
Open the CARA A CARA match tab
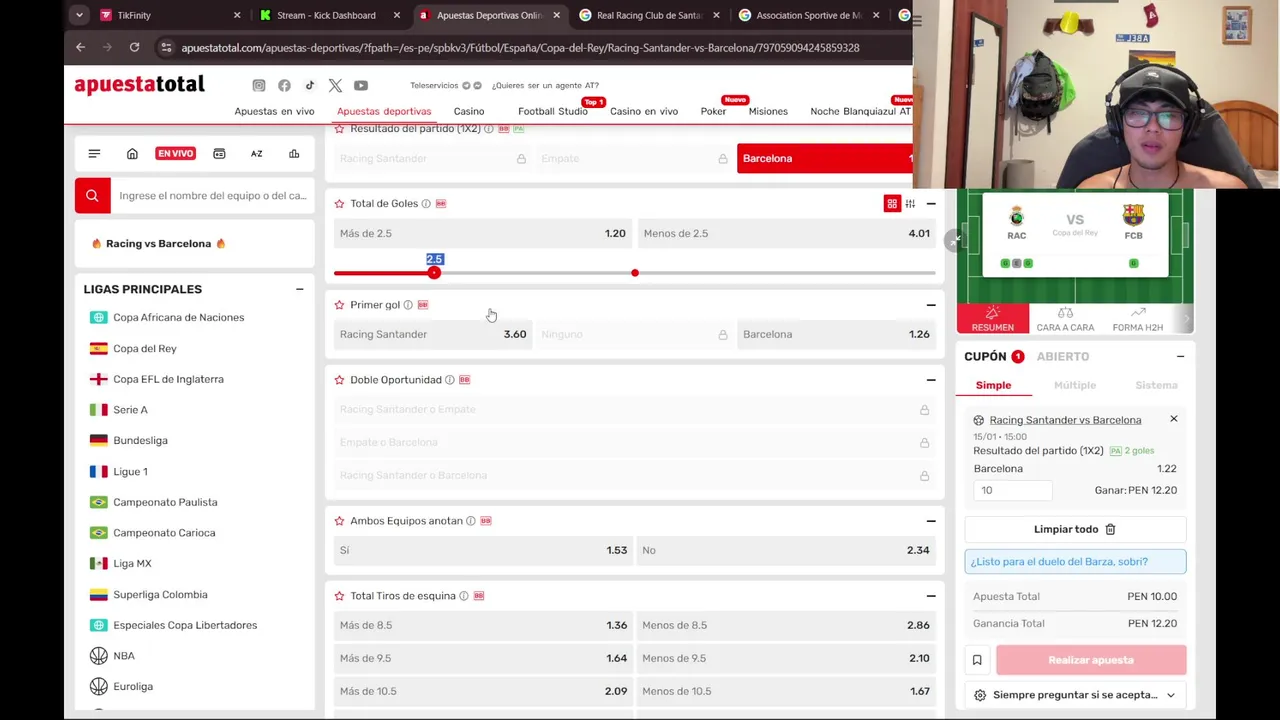coord(1065,319)
